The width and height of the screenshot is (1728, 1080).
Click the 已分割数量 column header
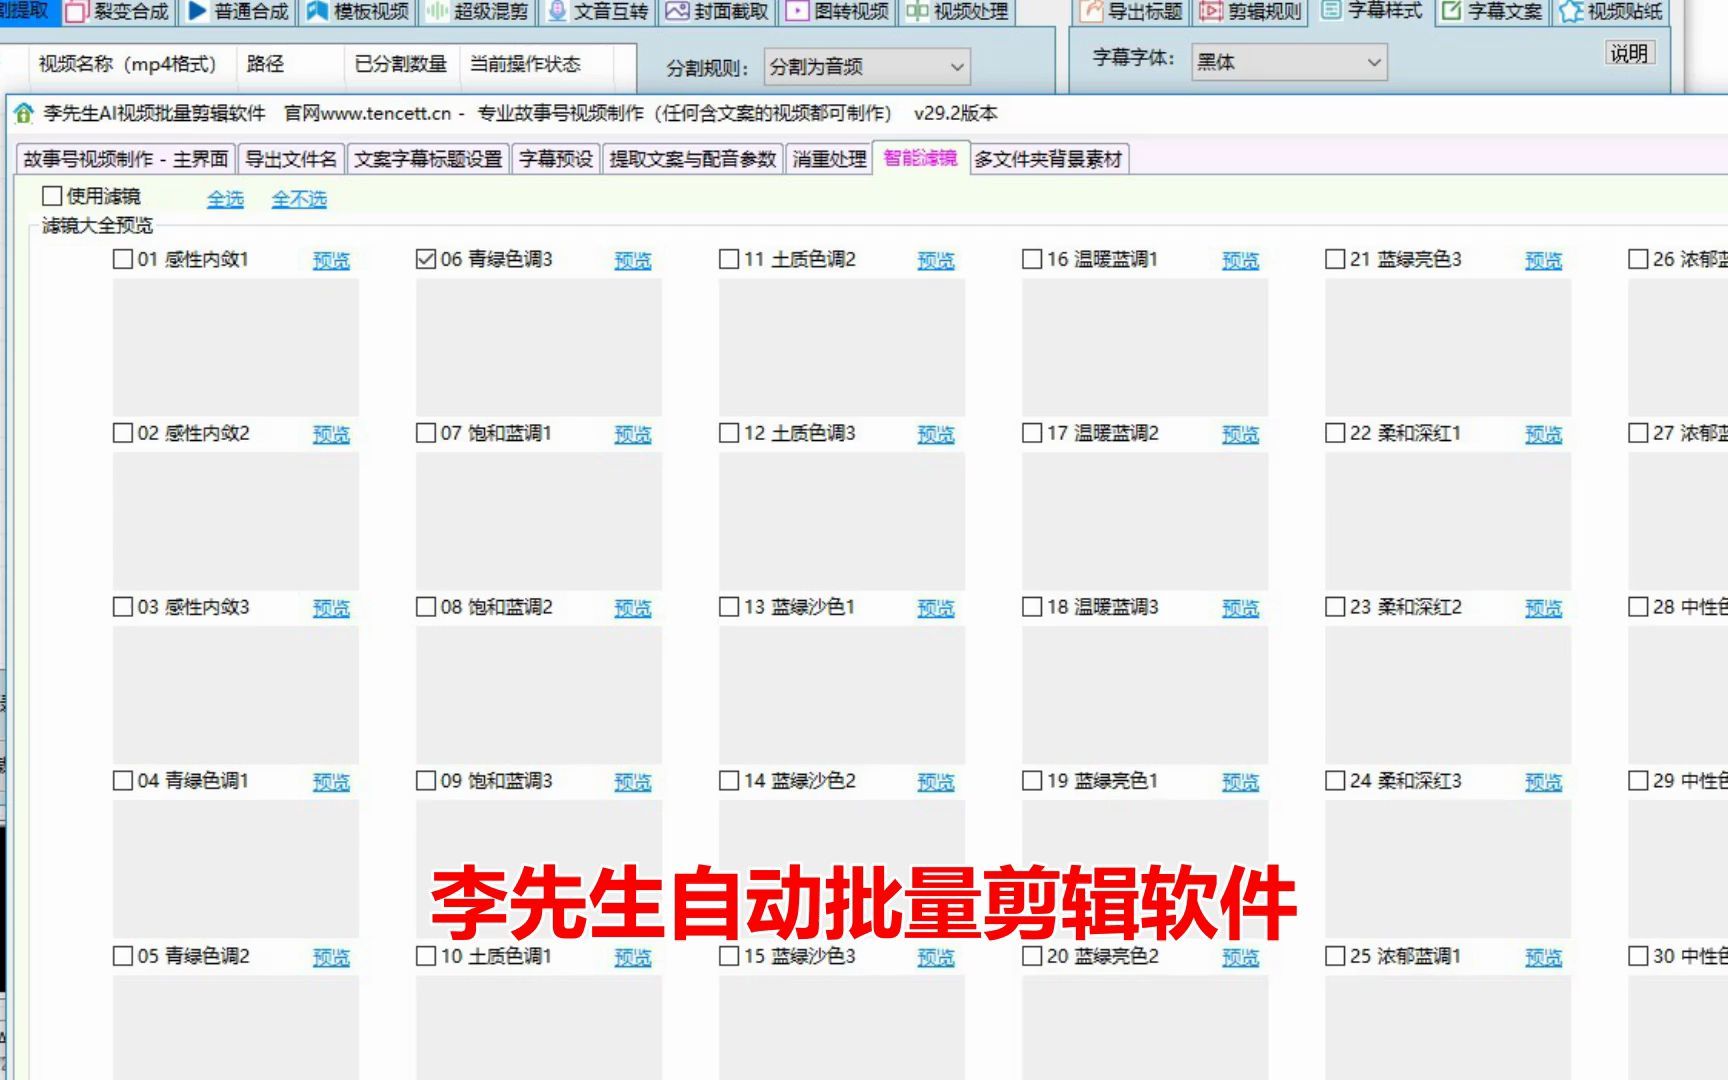click(x=400, y=64)
